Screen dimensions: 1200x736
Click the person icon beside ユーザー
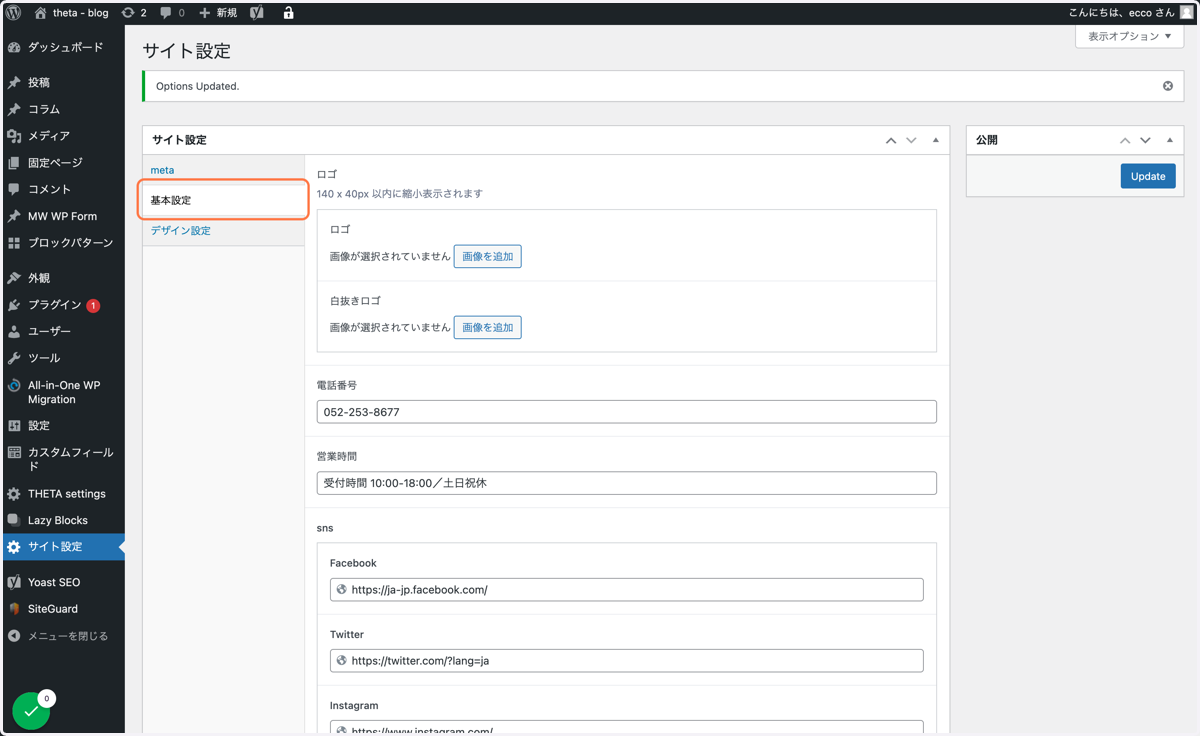click(14, 331)
